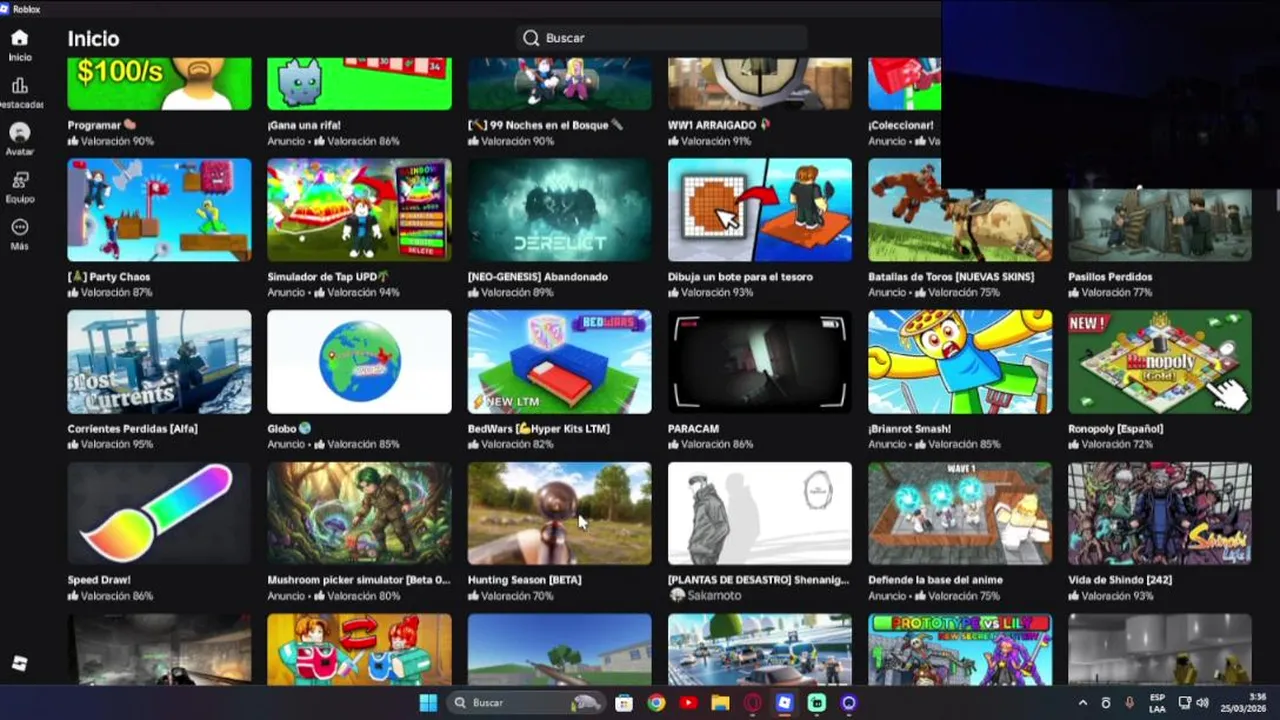Open the Globo globe thumbnail
Screen dimensions: 1280x720
pos(359,362)
